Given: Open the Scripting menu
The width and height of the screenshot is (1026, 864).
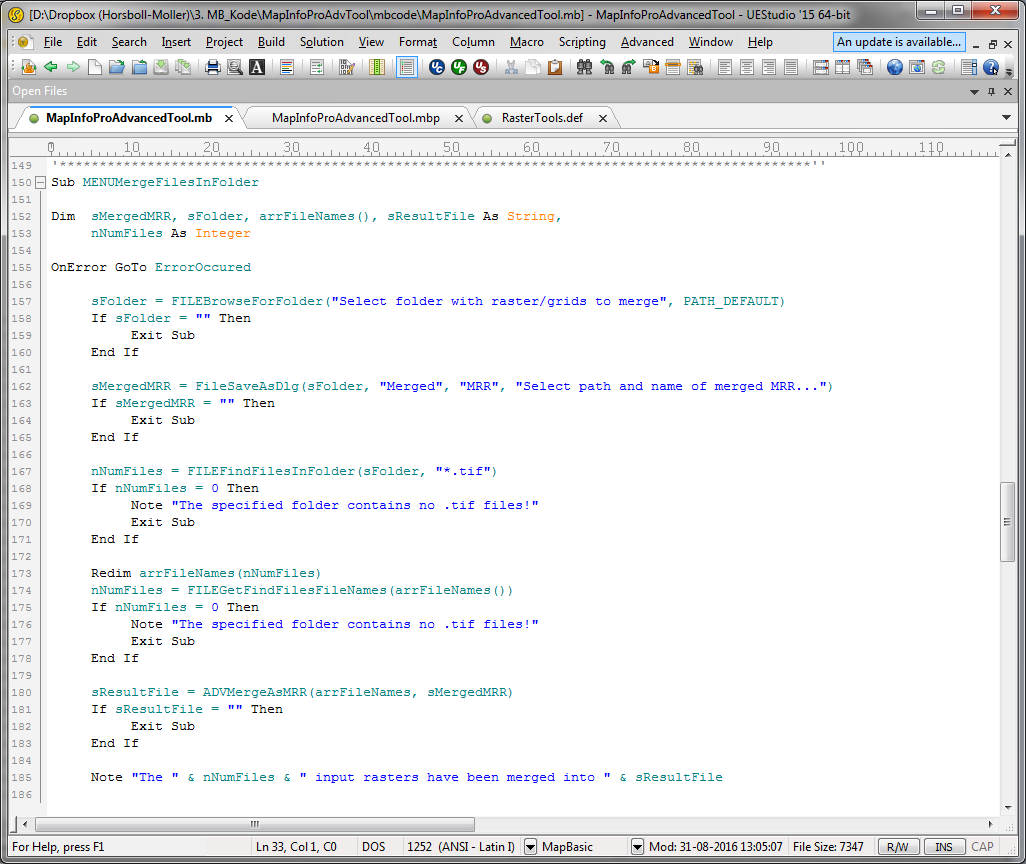Looking at the screenshot, I should pos(582,42).
